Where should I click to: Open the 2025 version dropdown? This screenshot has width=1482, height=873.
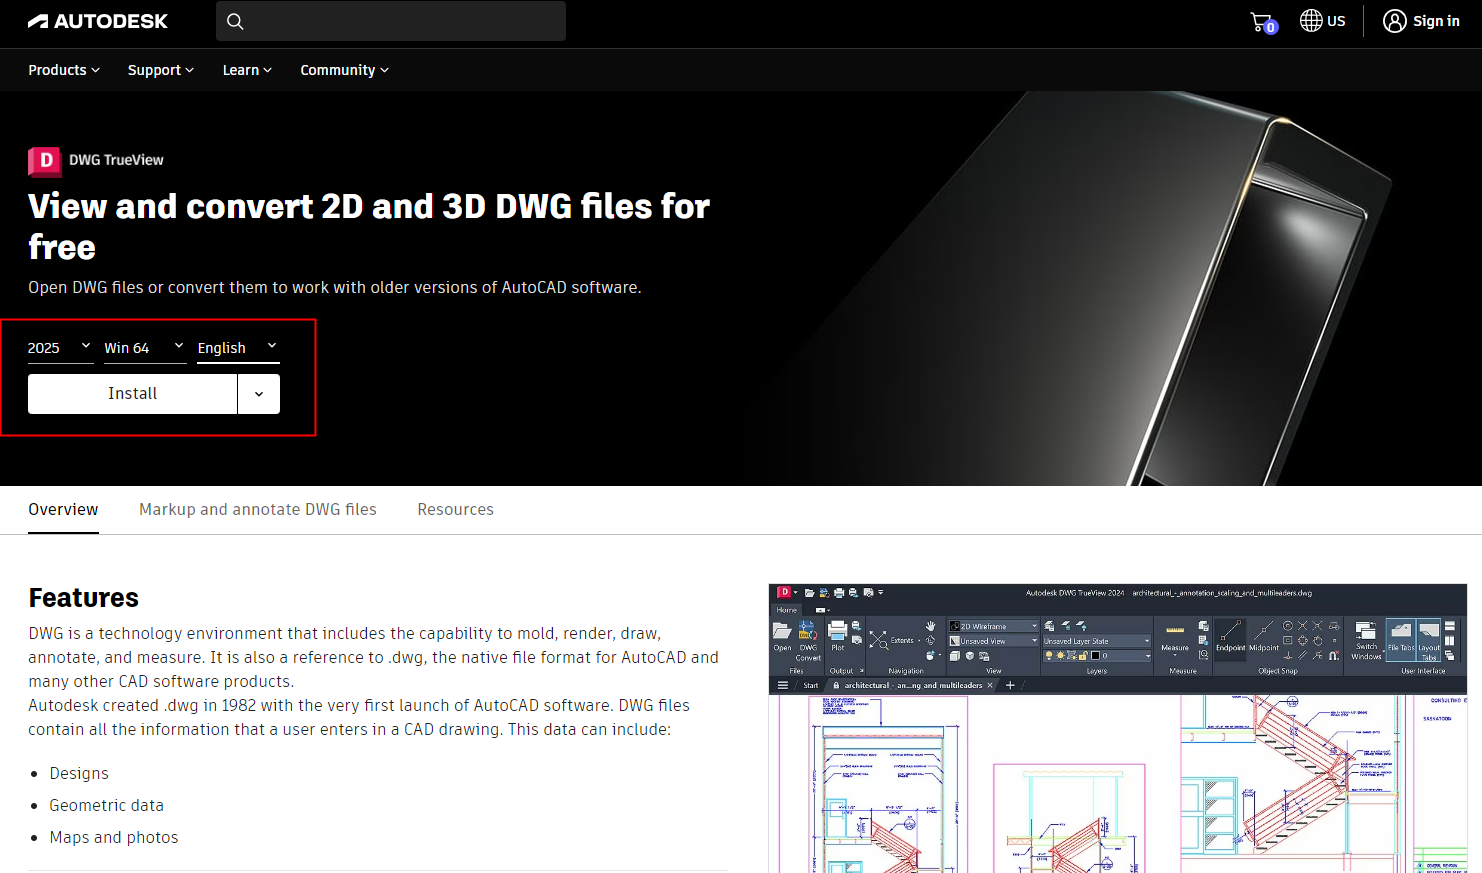(x=60, y=348)
